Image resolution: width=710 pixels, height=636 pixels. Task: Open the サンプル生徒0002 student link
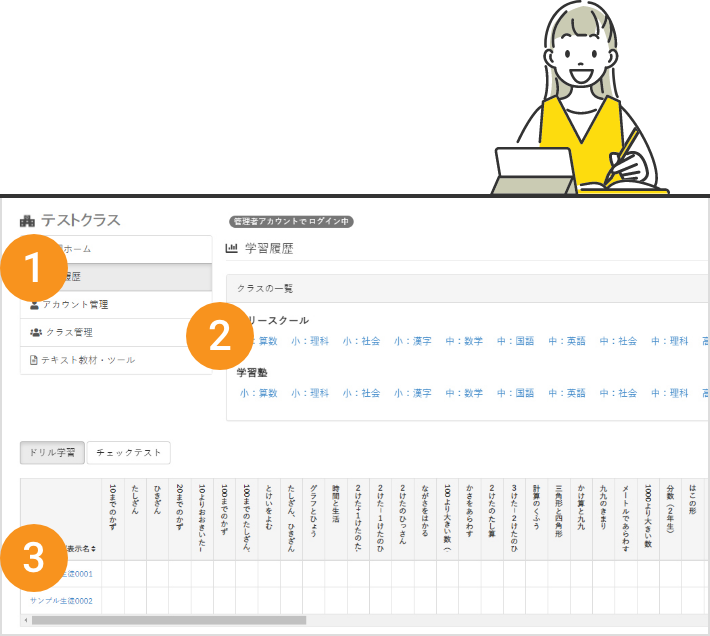[61, 600]
